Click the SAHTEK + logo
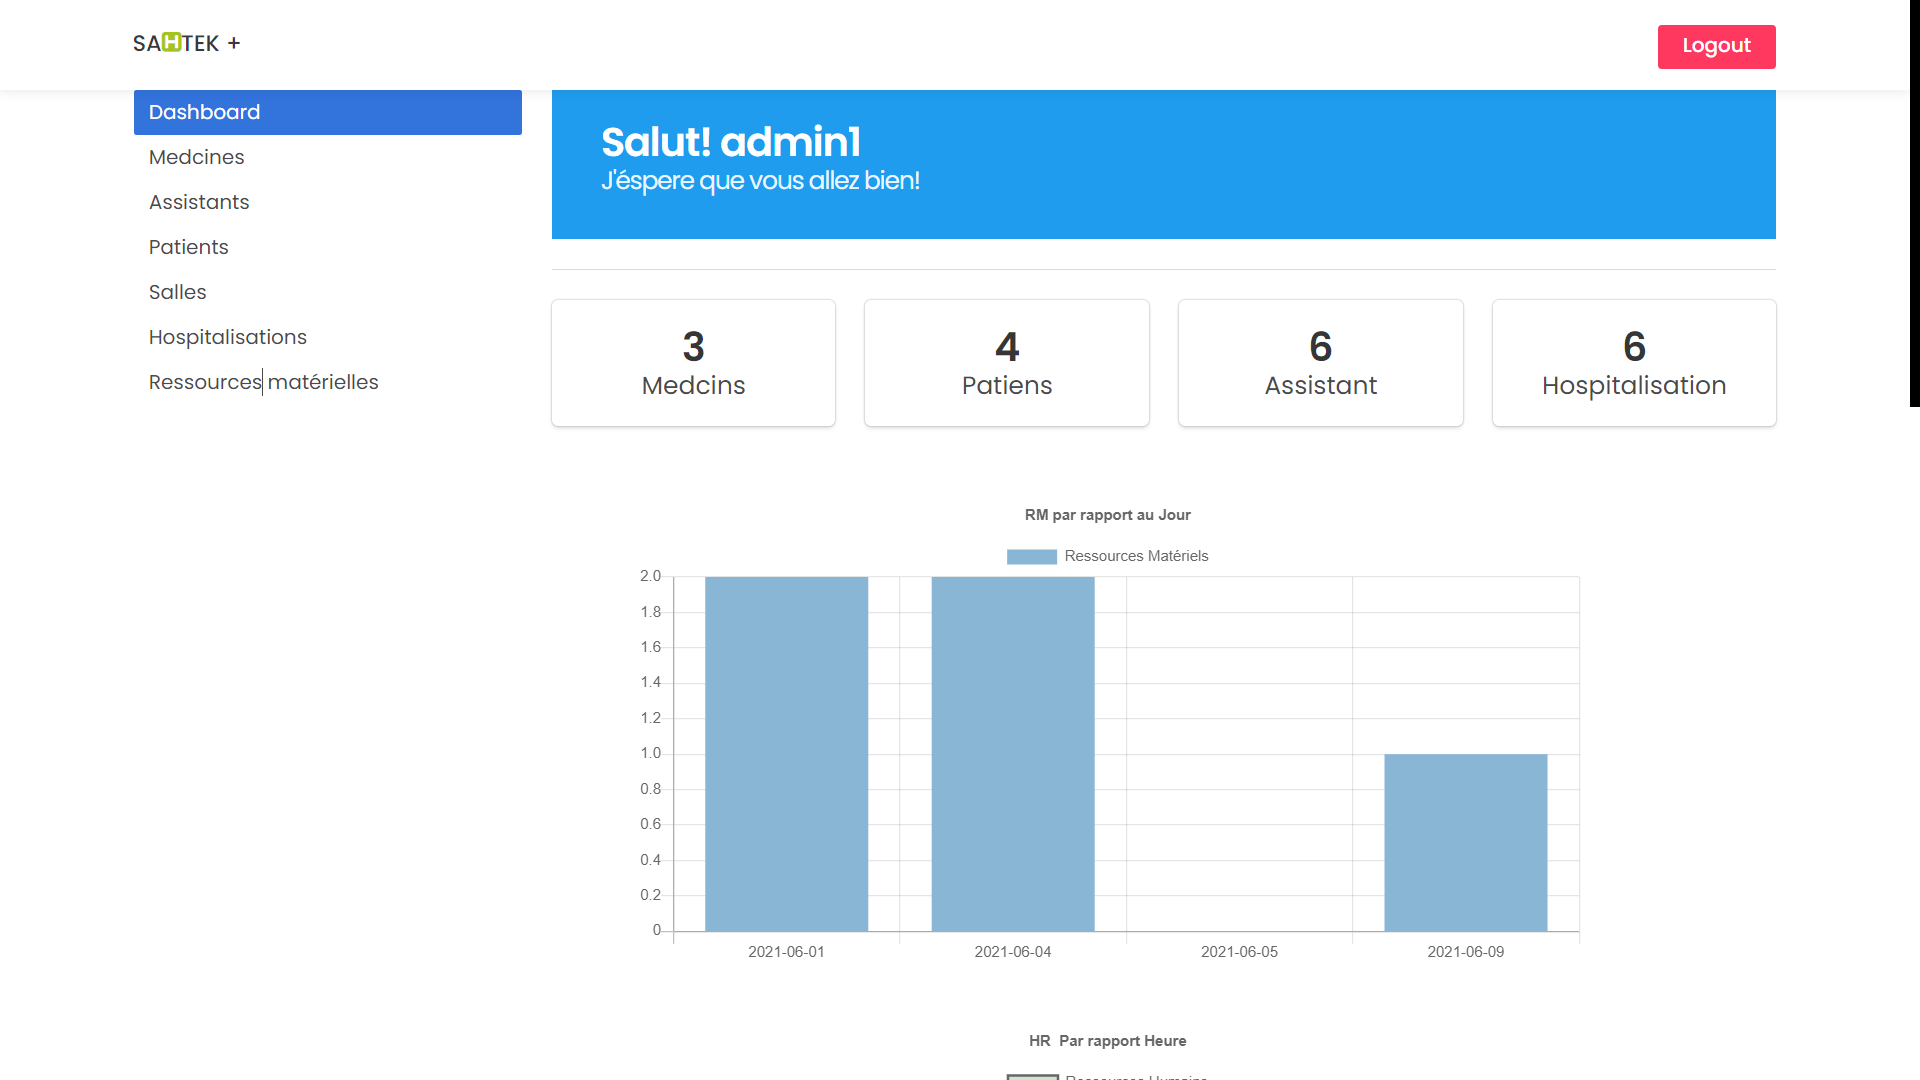 (x=186, y=43)
